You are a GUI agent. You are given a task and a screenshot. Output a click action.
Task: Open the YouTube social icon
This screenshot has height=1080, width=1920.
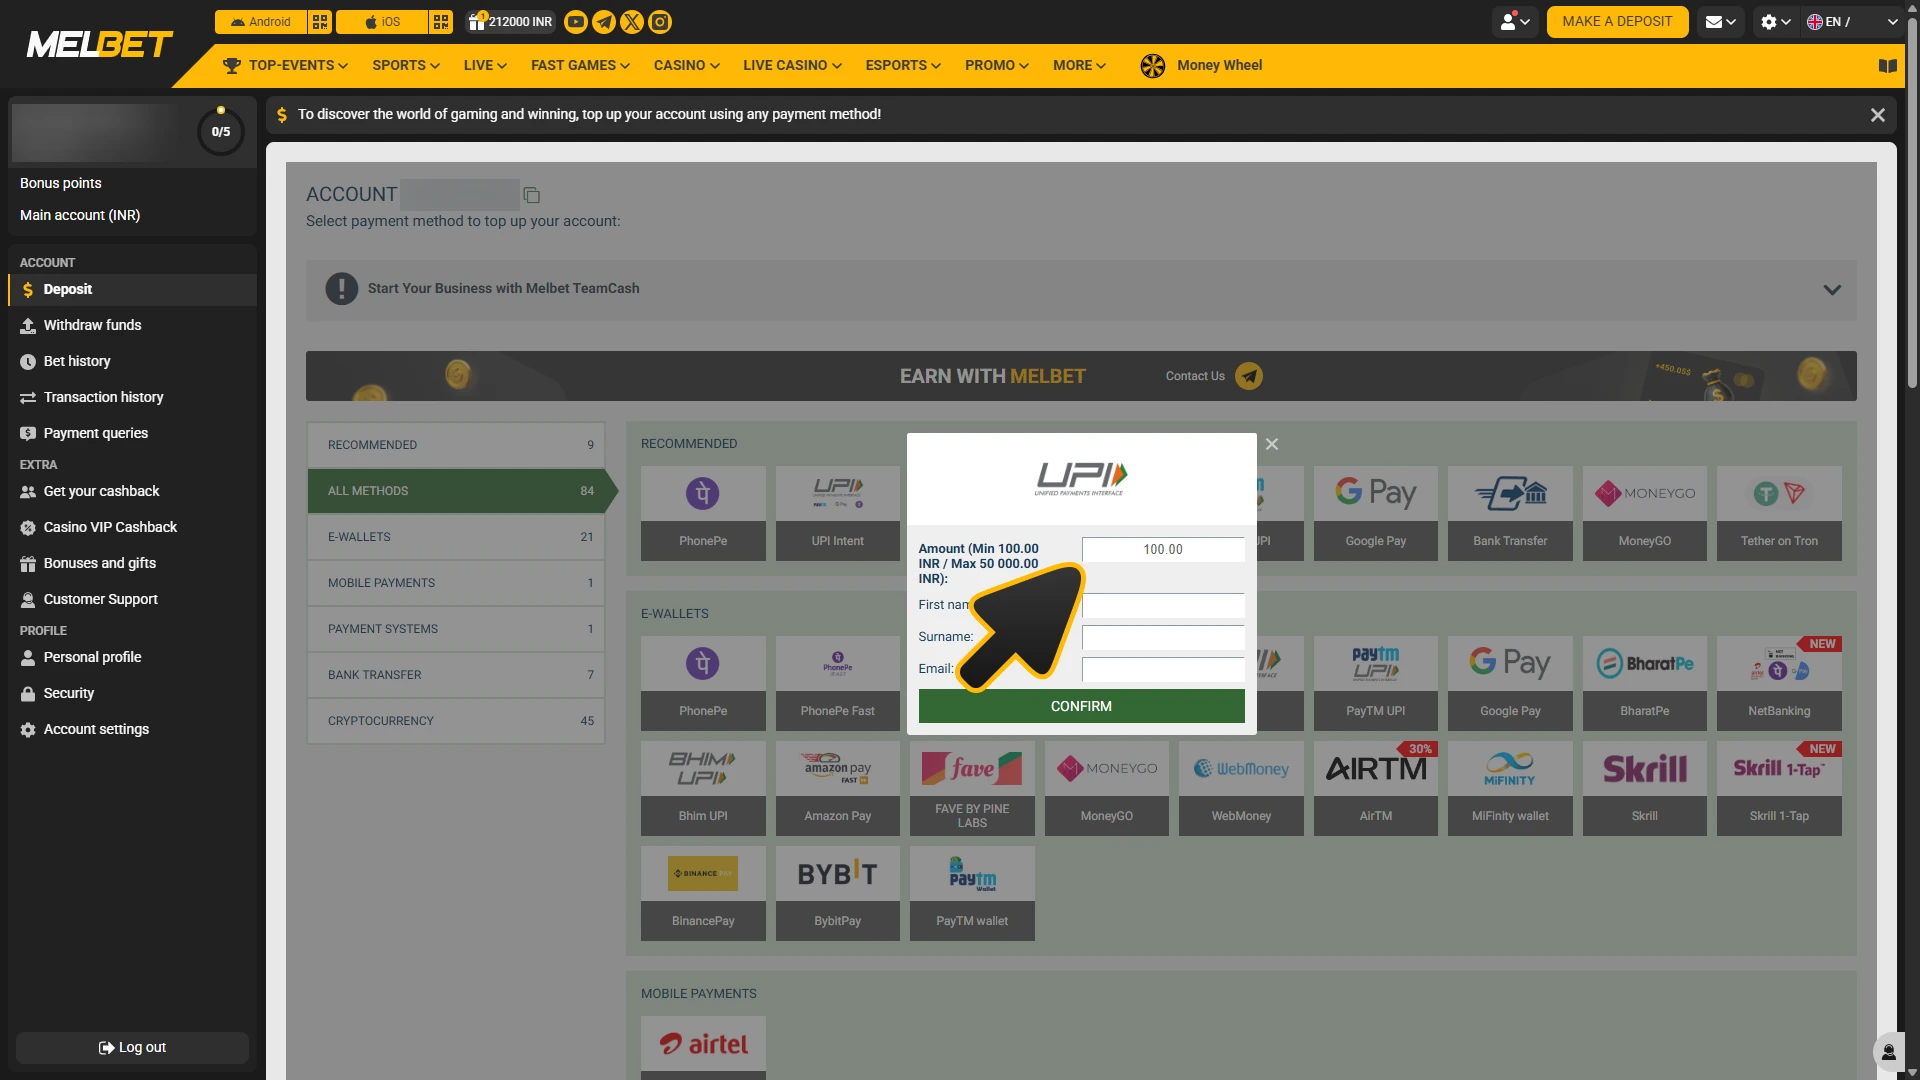[576, 22]
